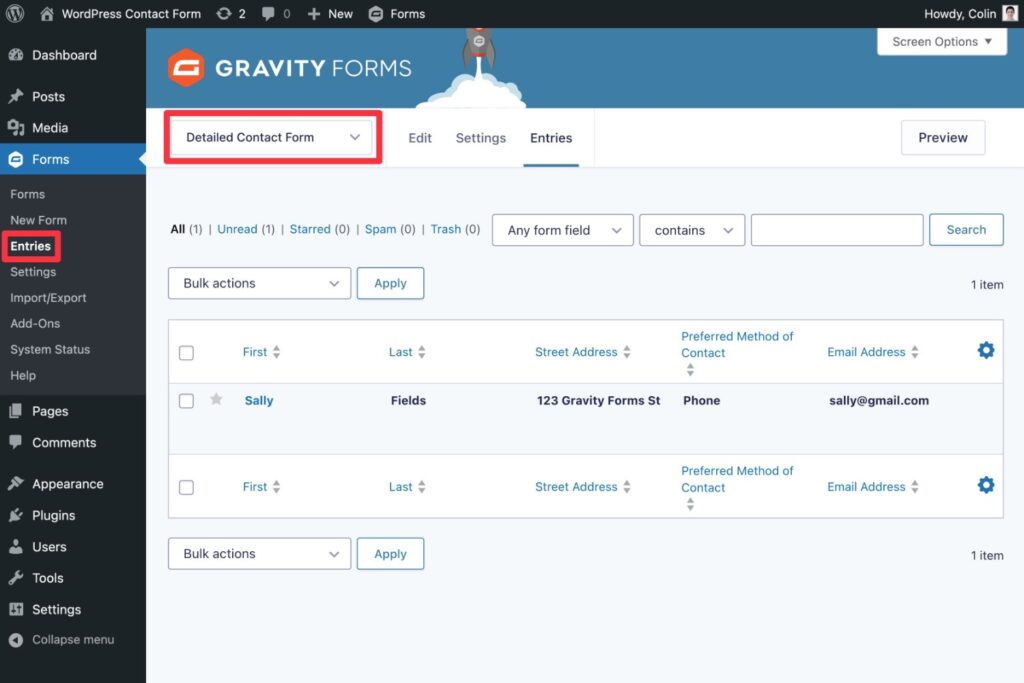Switch to the Edit tab
Viewport: 1024px width, 683px height.
click(420, 138)
